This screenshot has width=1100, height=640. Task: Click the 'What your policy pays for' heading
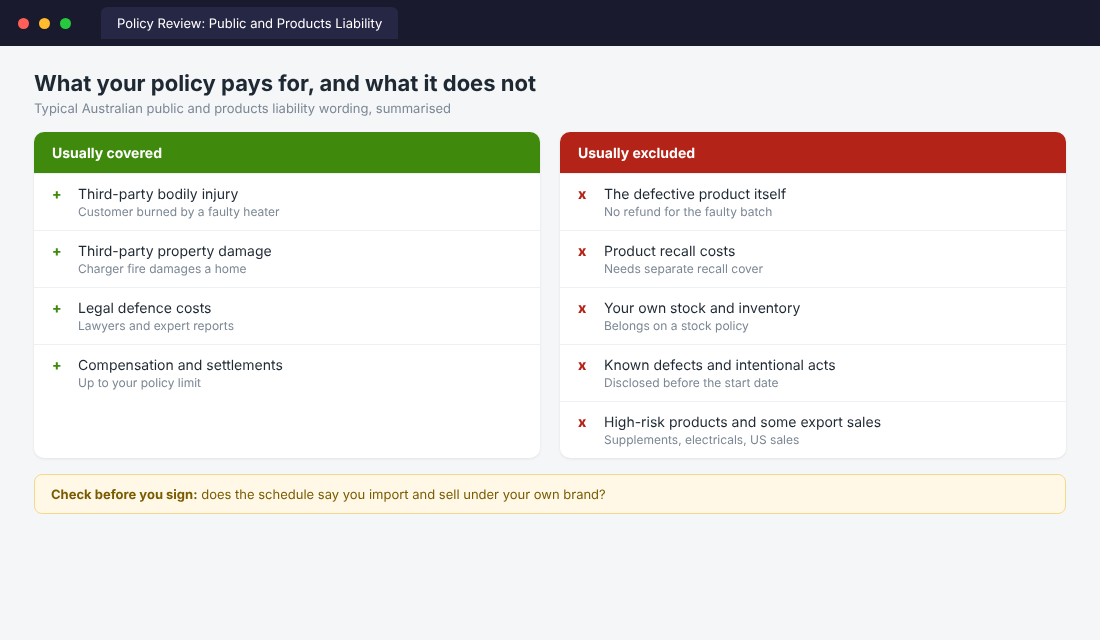tap(285, 84)
